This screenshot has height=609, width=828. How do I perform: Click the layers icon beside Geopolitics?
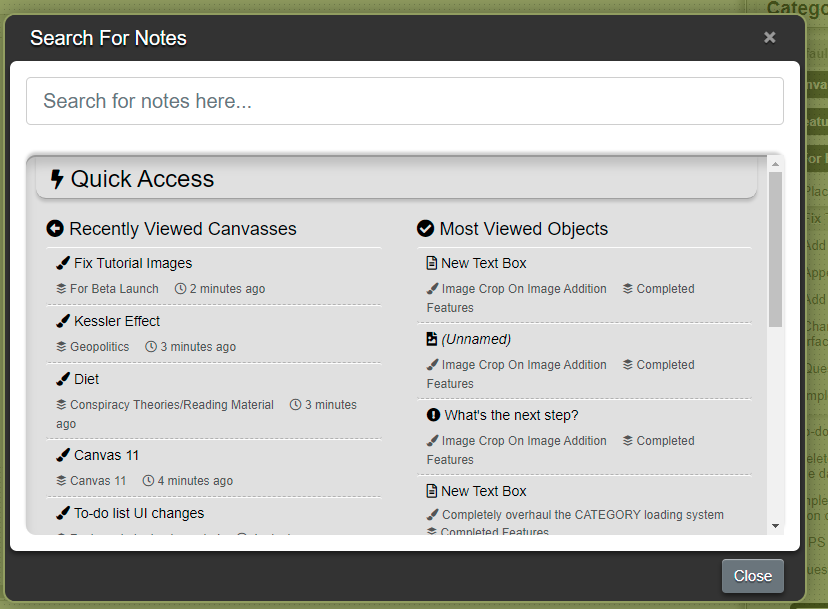62,347
